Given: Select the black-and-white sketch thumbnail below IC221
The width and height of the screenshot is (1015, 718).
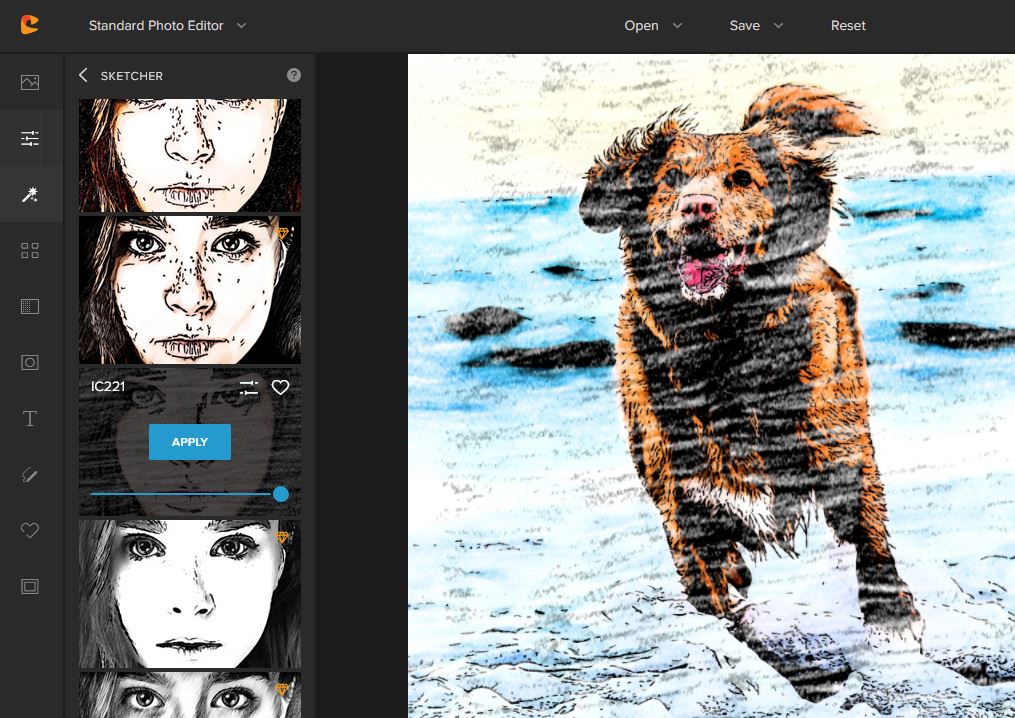Looking at the screenshot, I should [189, 593].
